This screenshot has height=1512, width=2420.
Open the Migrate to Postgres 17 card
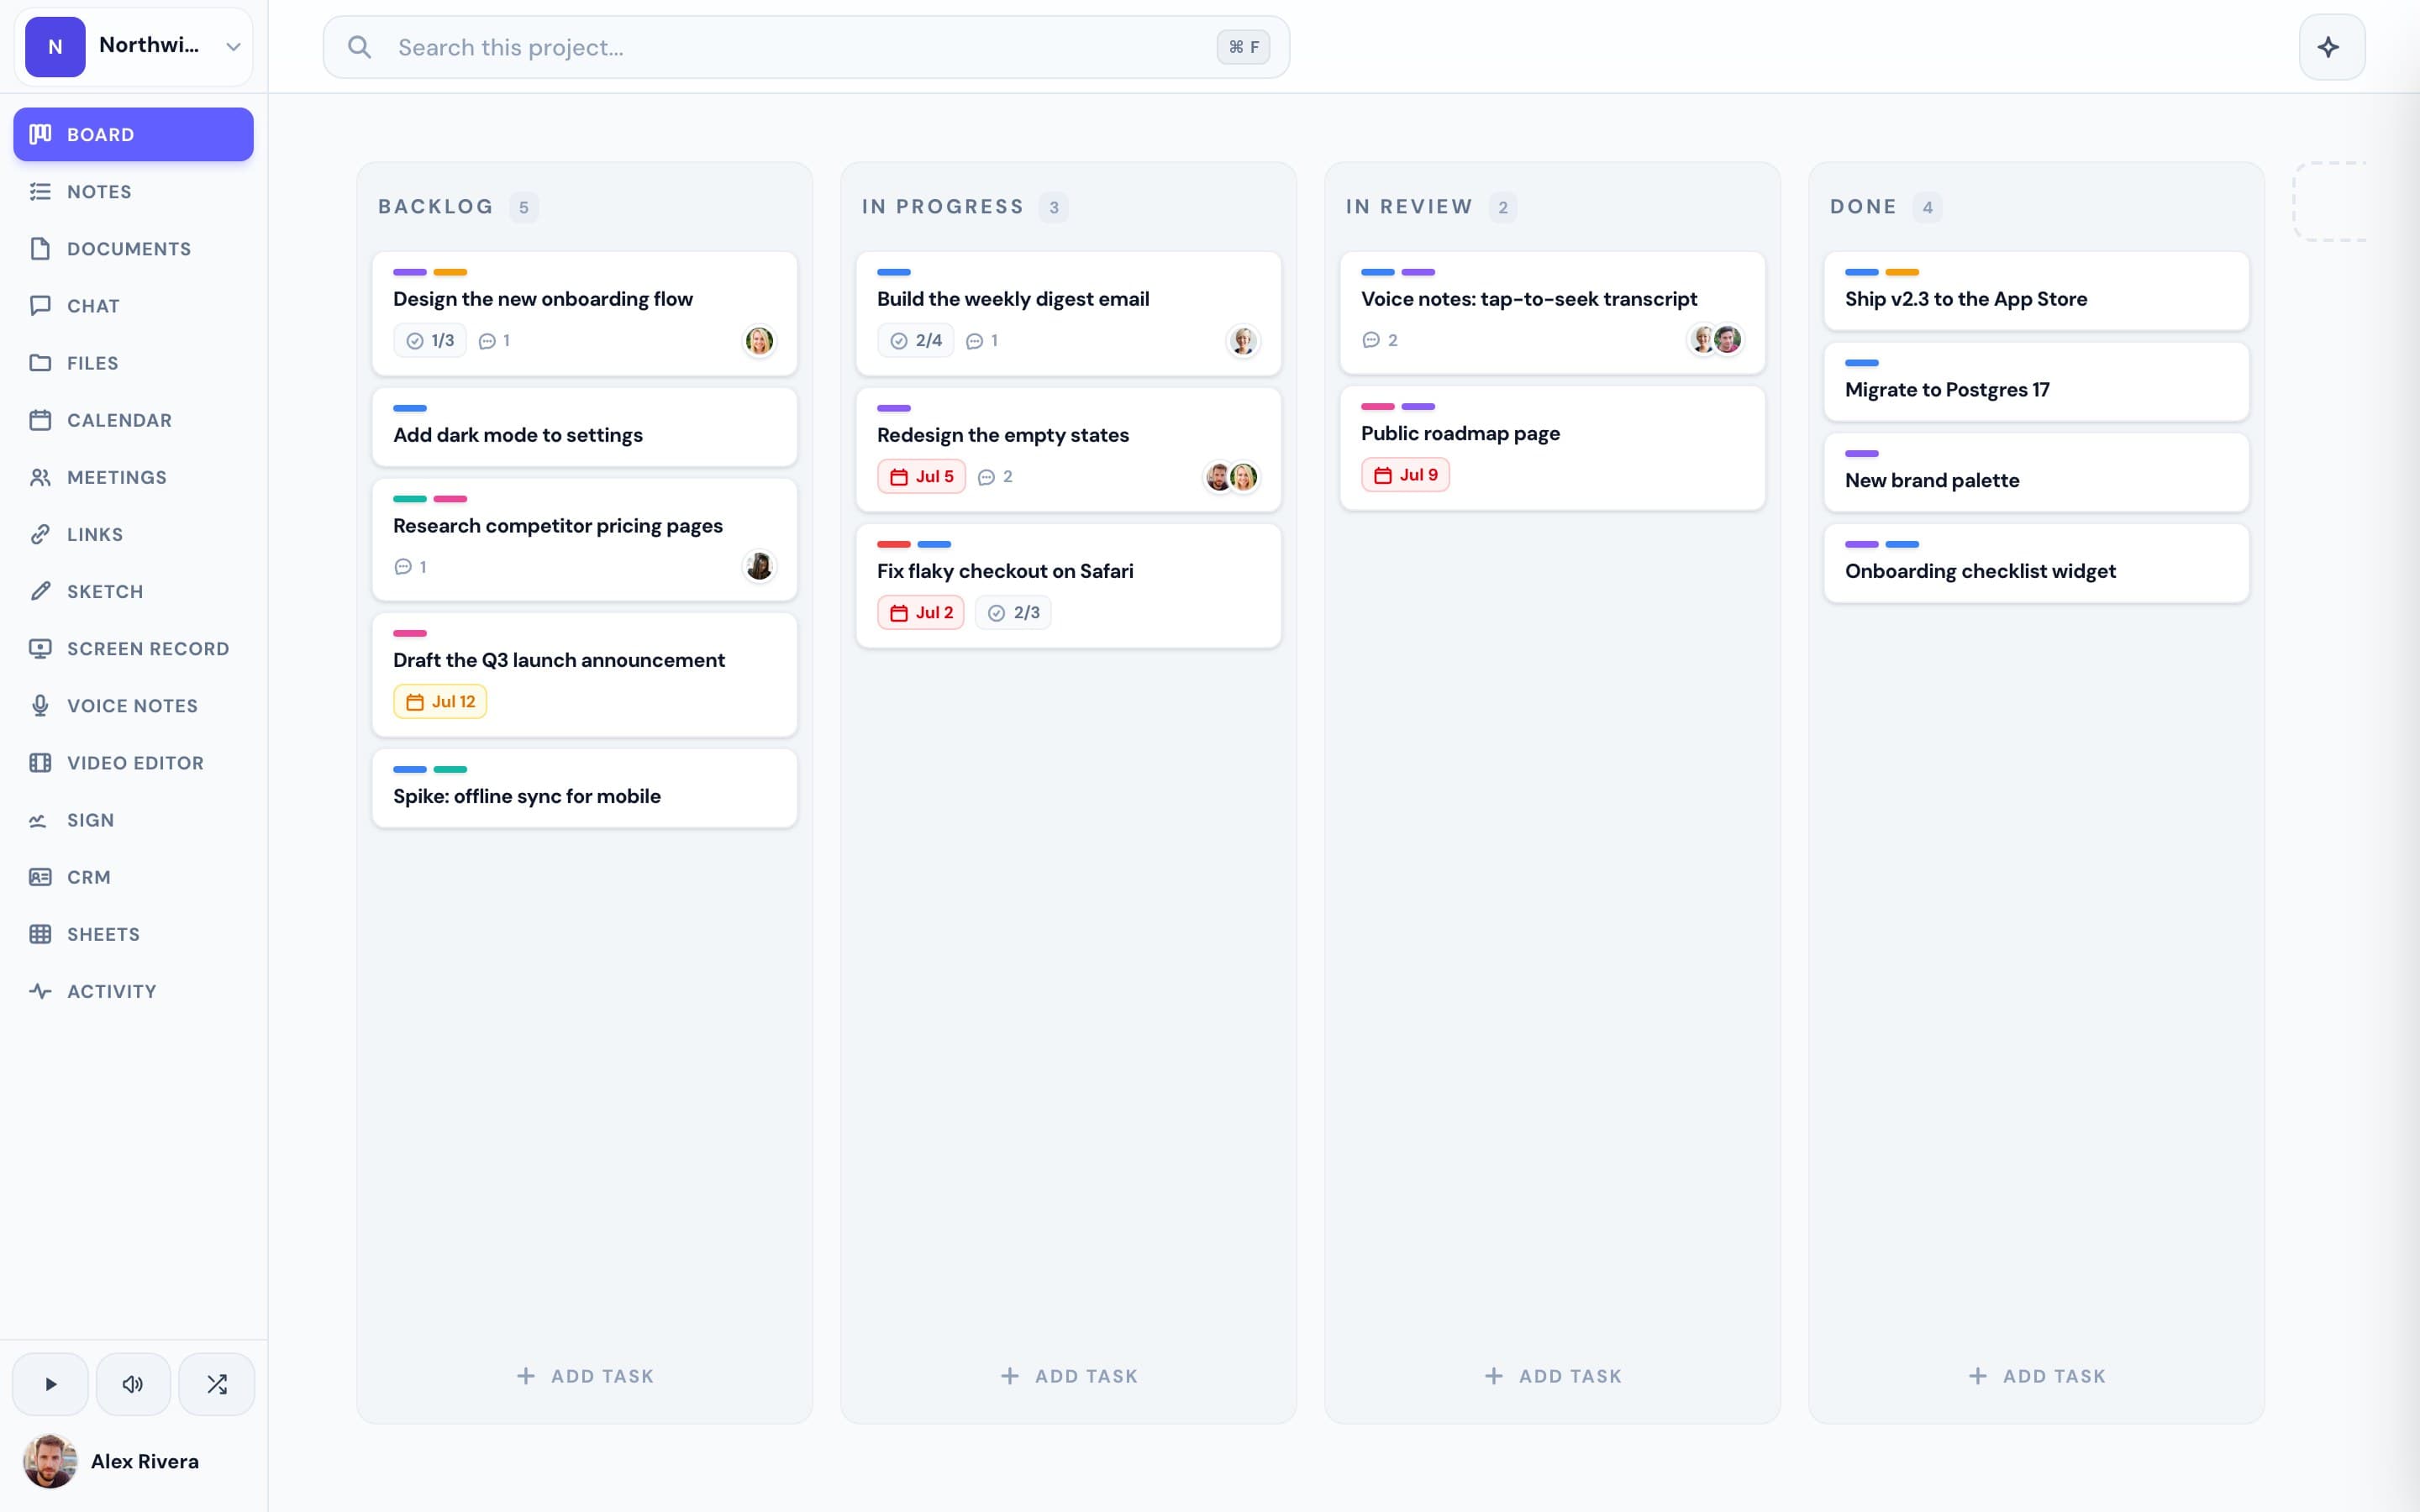click(x=2037, y=382)
